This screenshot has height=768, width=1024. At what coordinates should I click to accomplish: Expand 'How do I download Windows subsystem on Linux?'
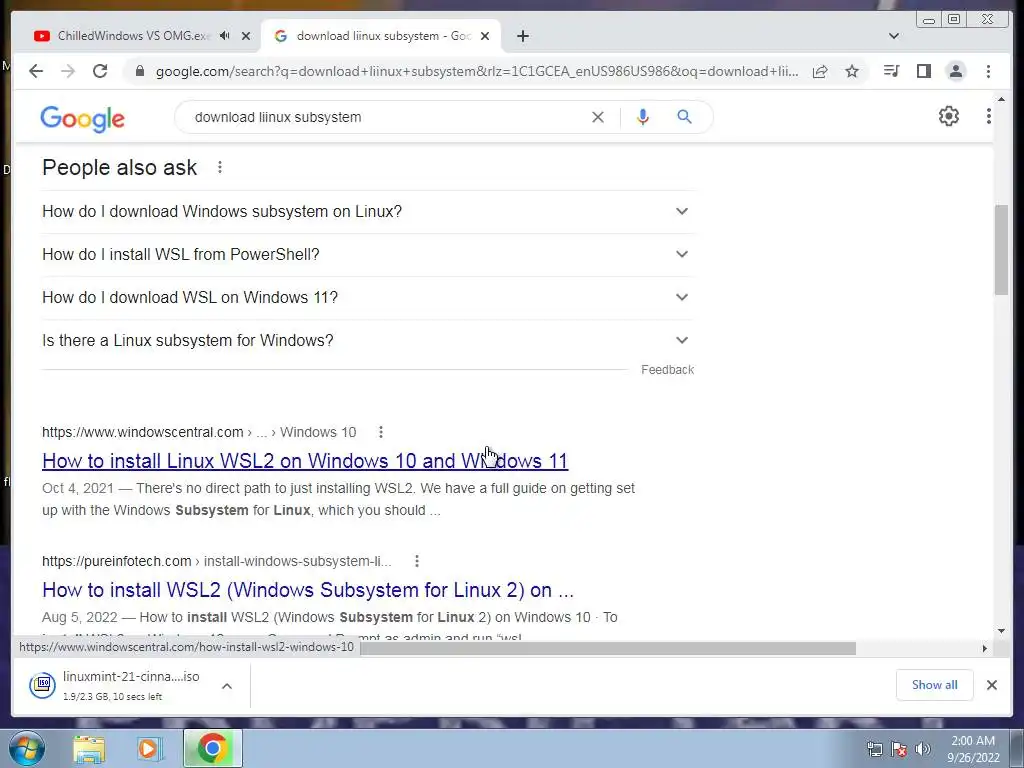click(368, 212)
